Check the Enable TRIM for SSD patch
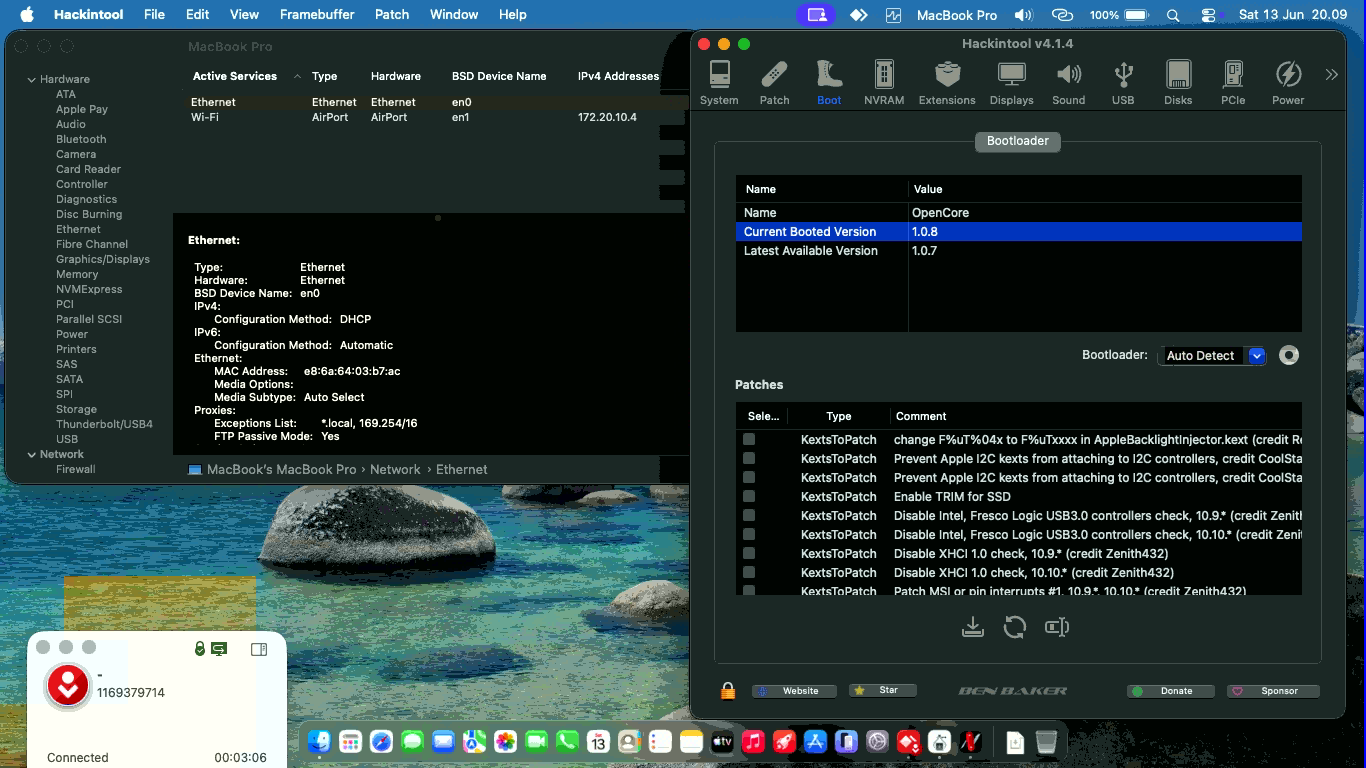Image resolution: width=1366 pixels, height=768 pixels. pos(749,496)
